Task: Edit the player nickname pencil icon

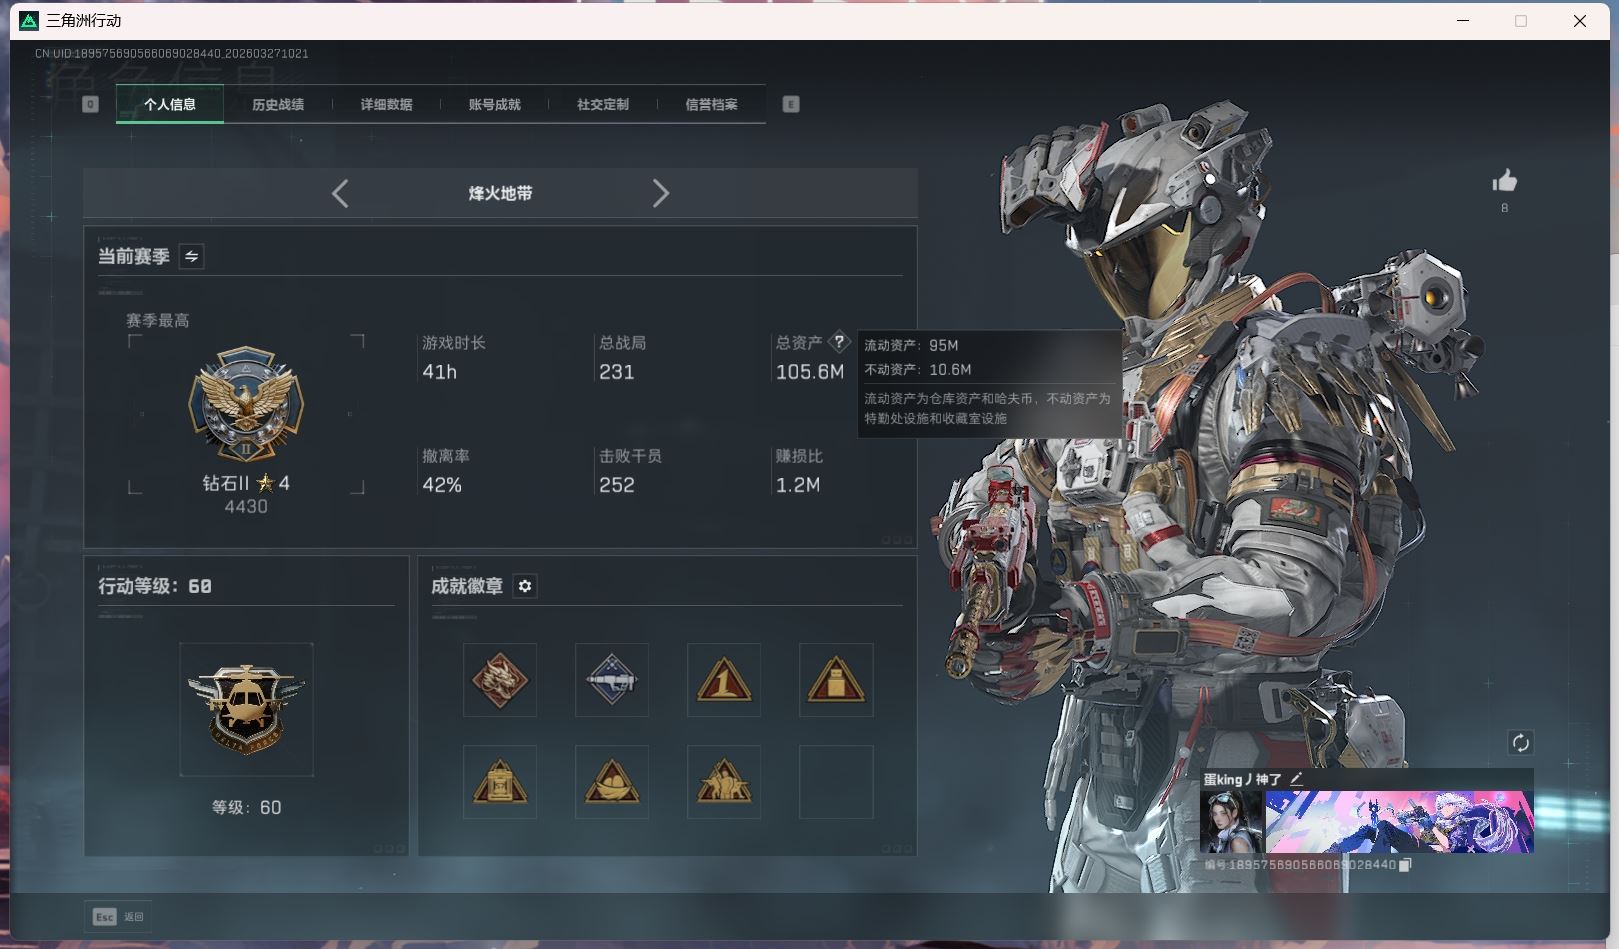Action: 1297,778
